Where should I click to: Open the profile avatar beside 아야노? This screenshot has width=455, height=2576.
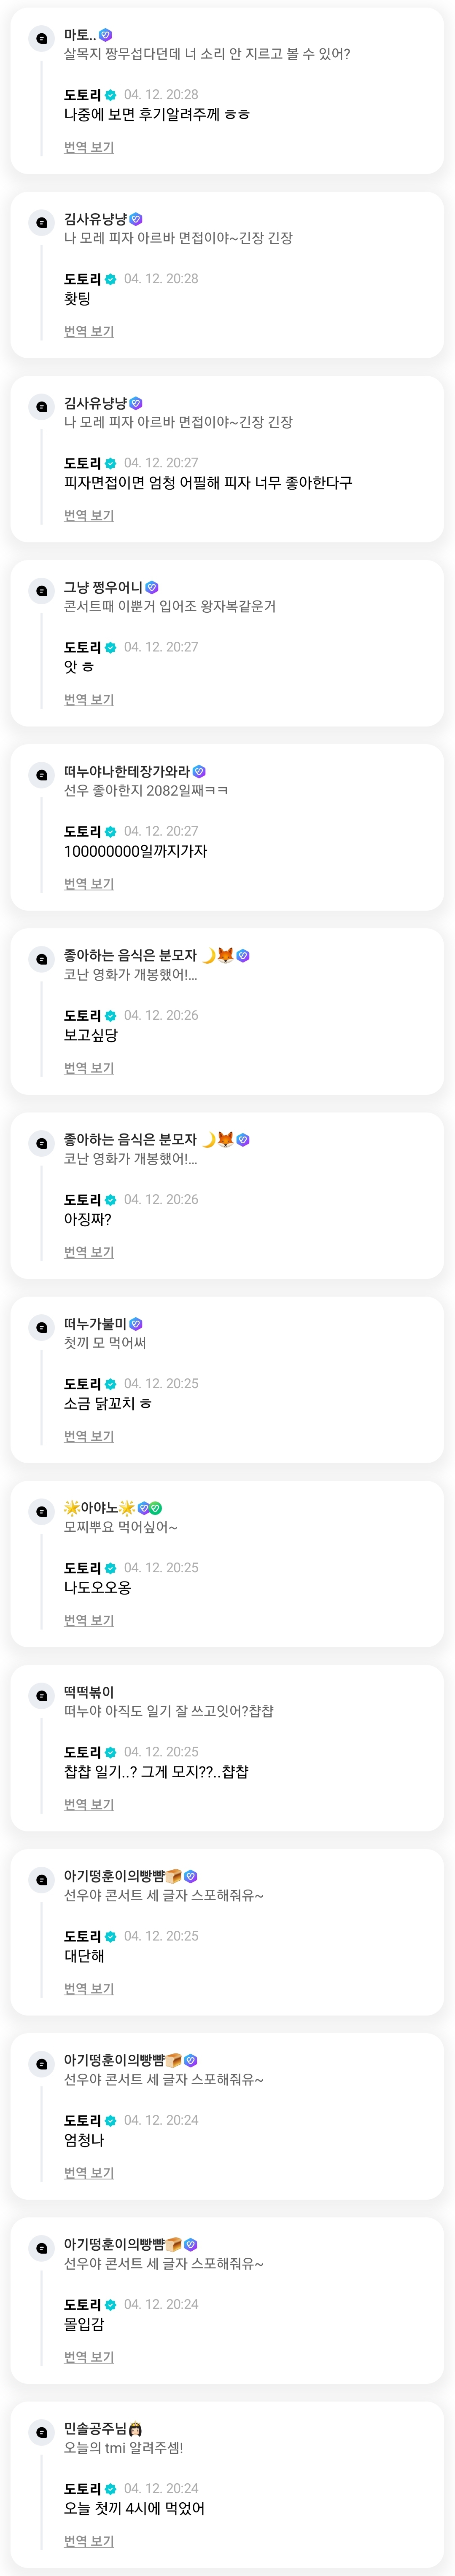(41, 1511)
